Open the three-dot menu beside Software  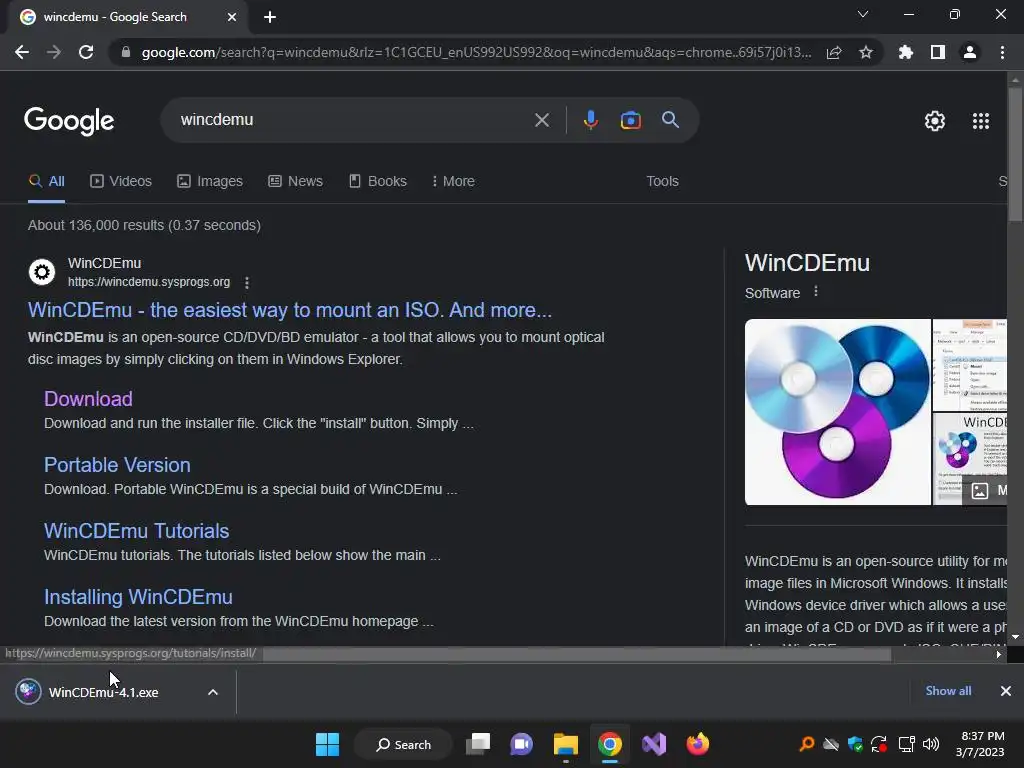[816, 292]
